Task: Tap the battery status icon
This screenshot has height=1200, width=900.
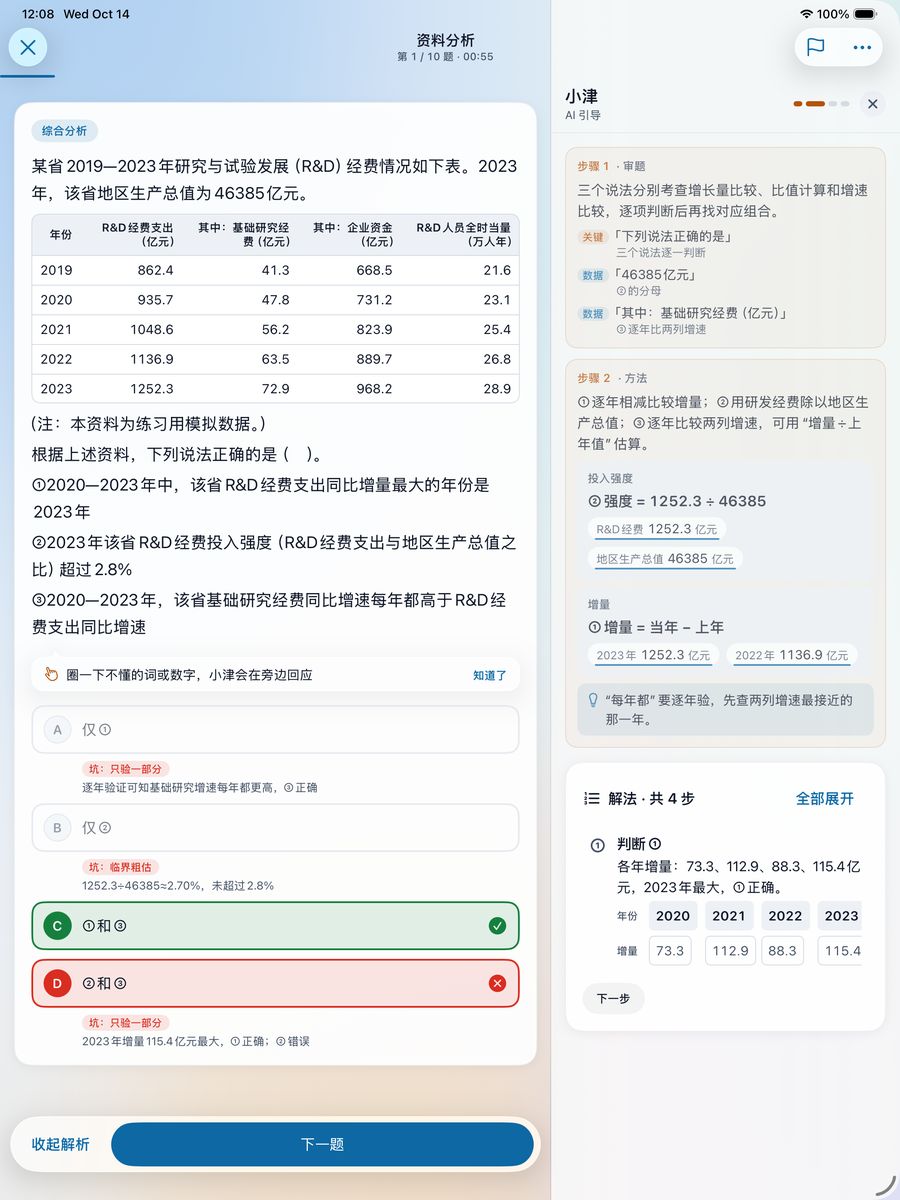Action: pyautogui.click(x=867, y=14)
